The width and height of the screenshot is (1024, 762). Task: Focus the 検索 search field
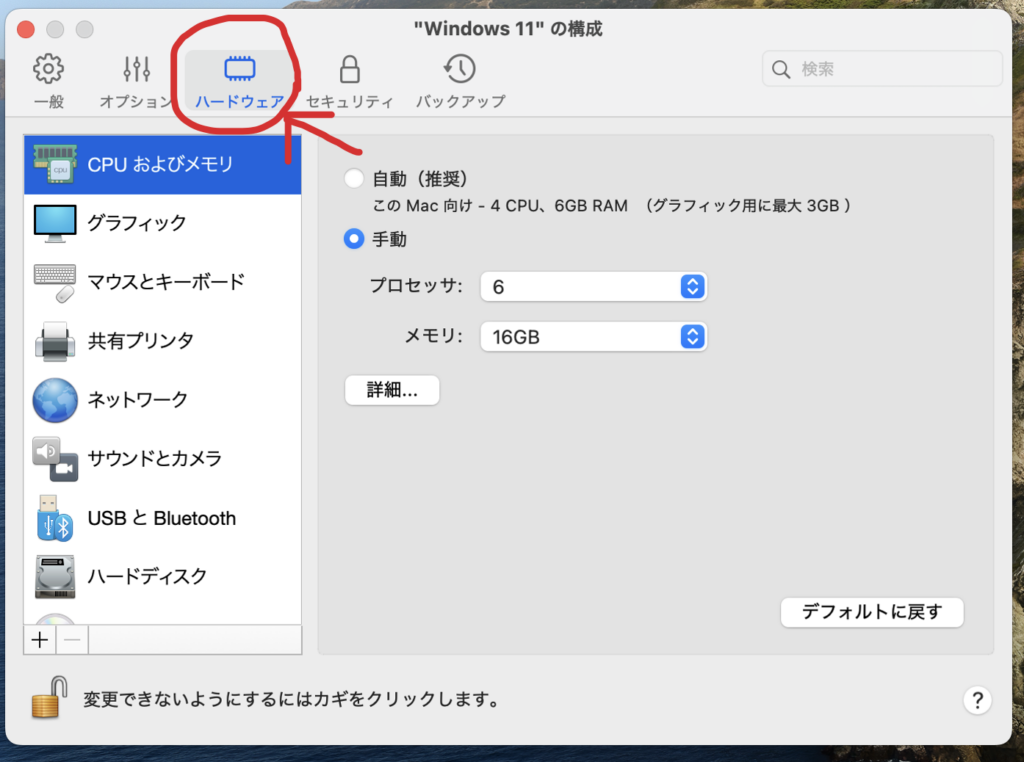[882, 69]
